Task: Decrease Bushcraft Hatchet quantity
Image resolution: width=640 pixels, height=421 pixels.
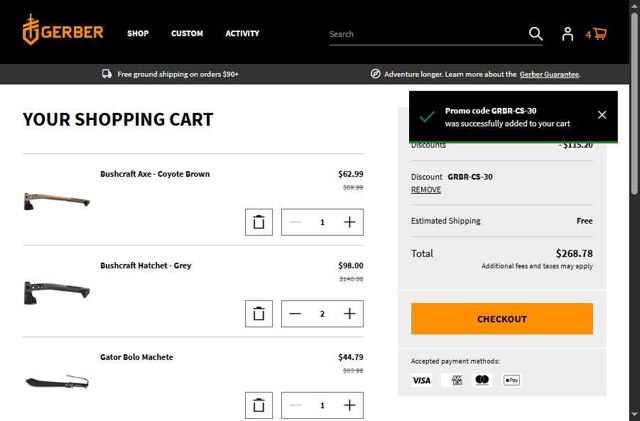Action: [295, 314]
